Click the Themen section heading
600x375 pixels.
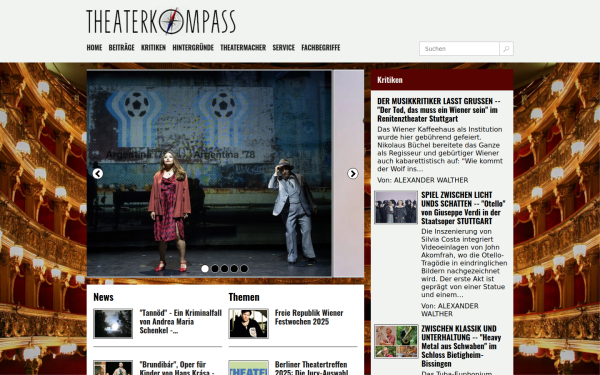(244, 297)
